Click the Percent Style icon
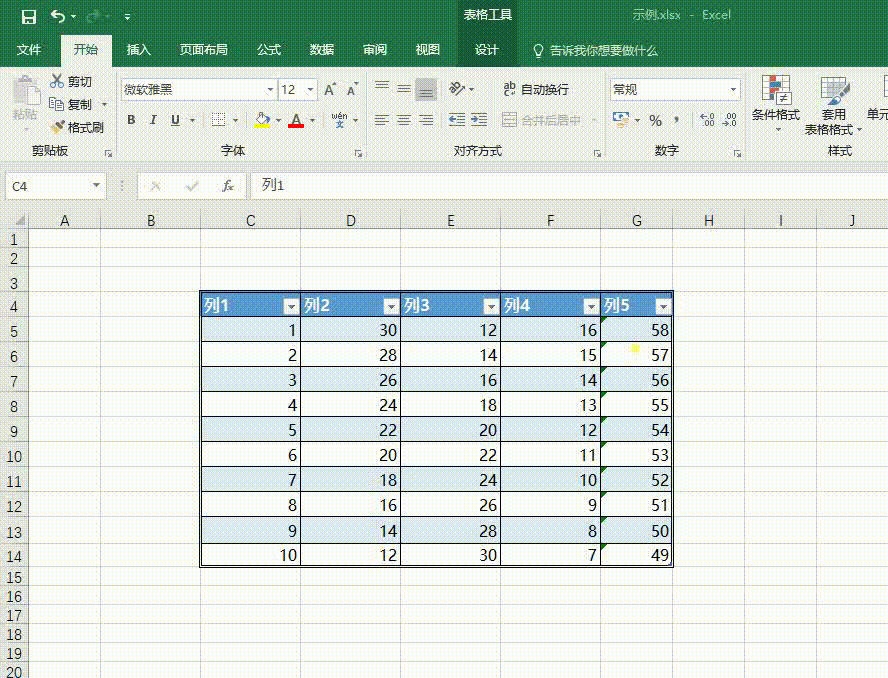Screen dimensions: 888x678 655,120
